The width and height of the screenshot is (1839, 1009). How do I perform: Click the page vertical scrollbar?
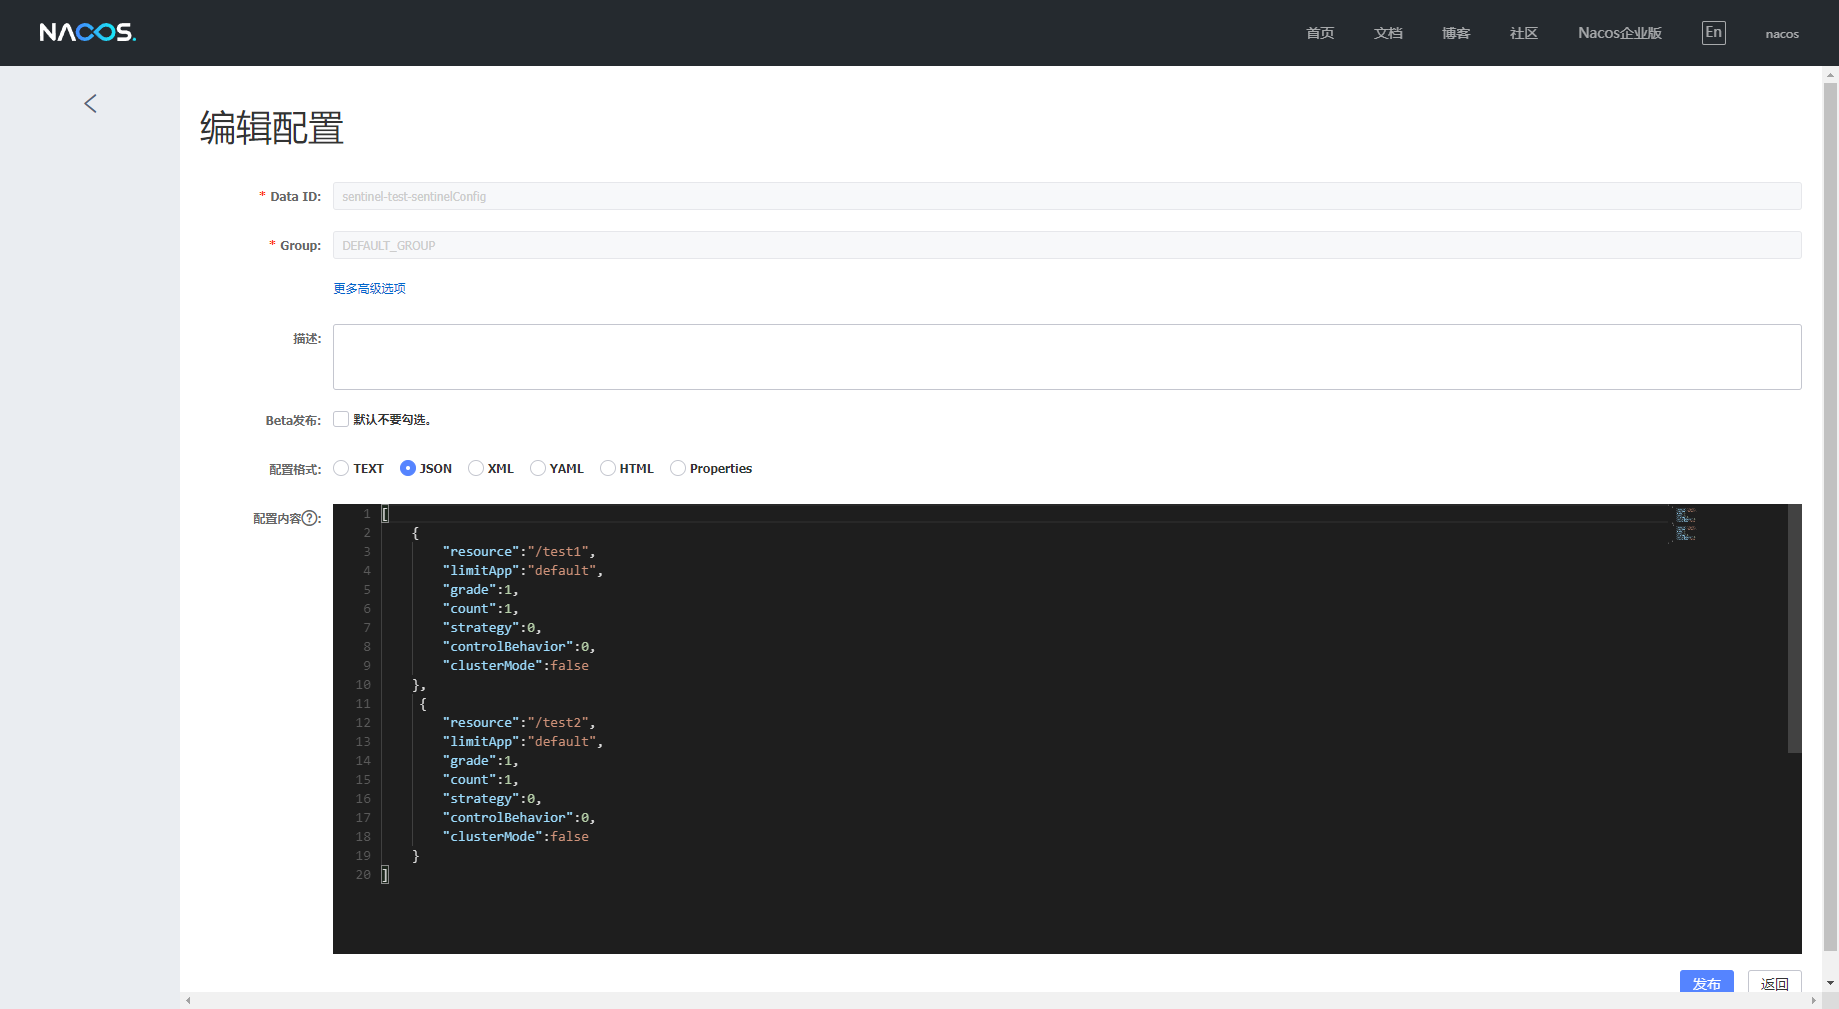pos(1830,515)
